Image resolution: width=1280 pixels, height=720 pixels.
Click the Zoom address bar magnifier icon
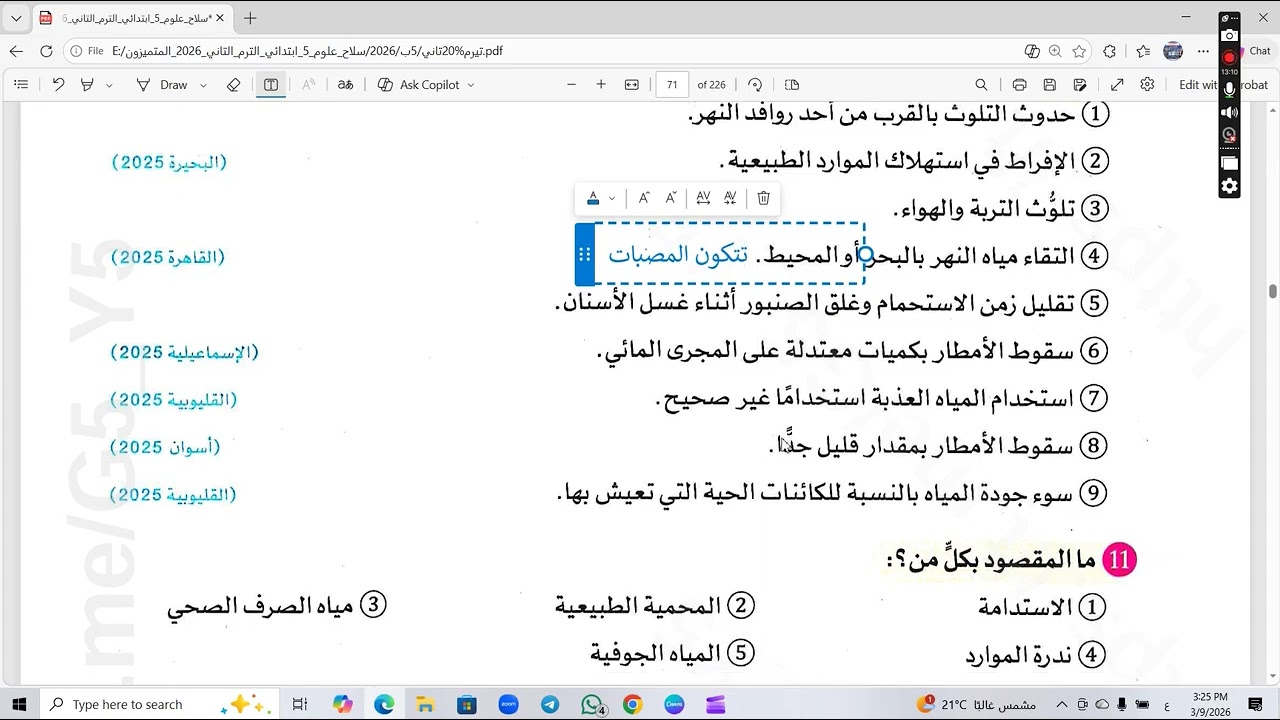point(1055,51)
